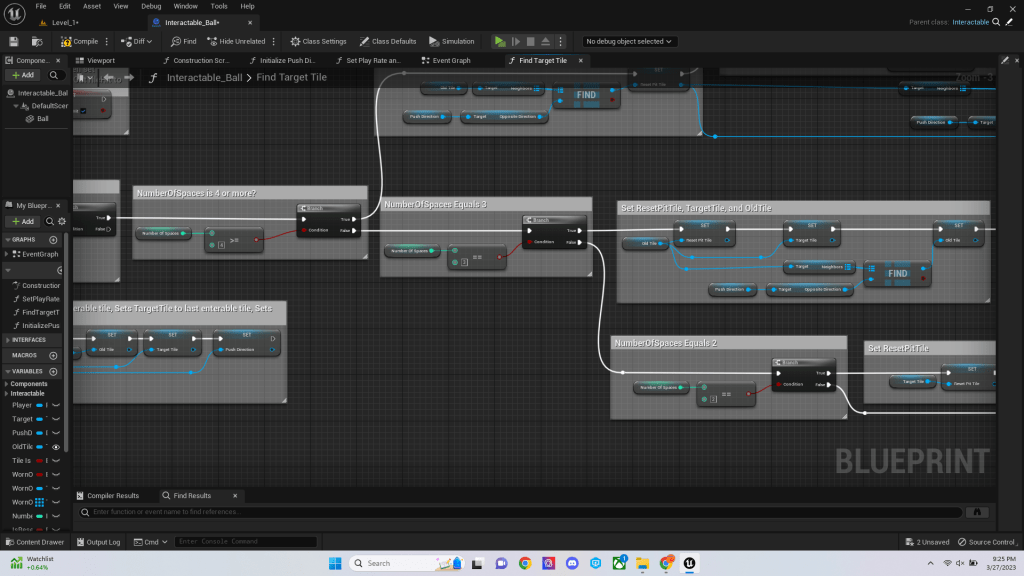Open the debug object selector dropdown
1024x576 pixels.
(x=630, y=41)
